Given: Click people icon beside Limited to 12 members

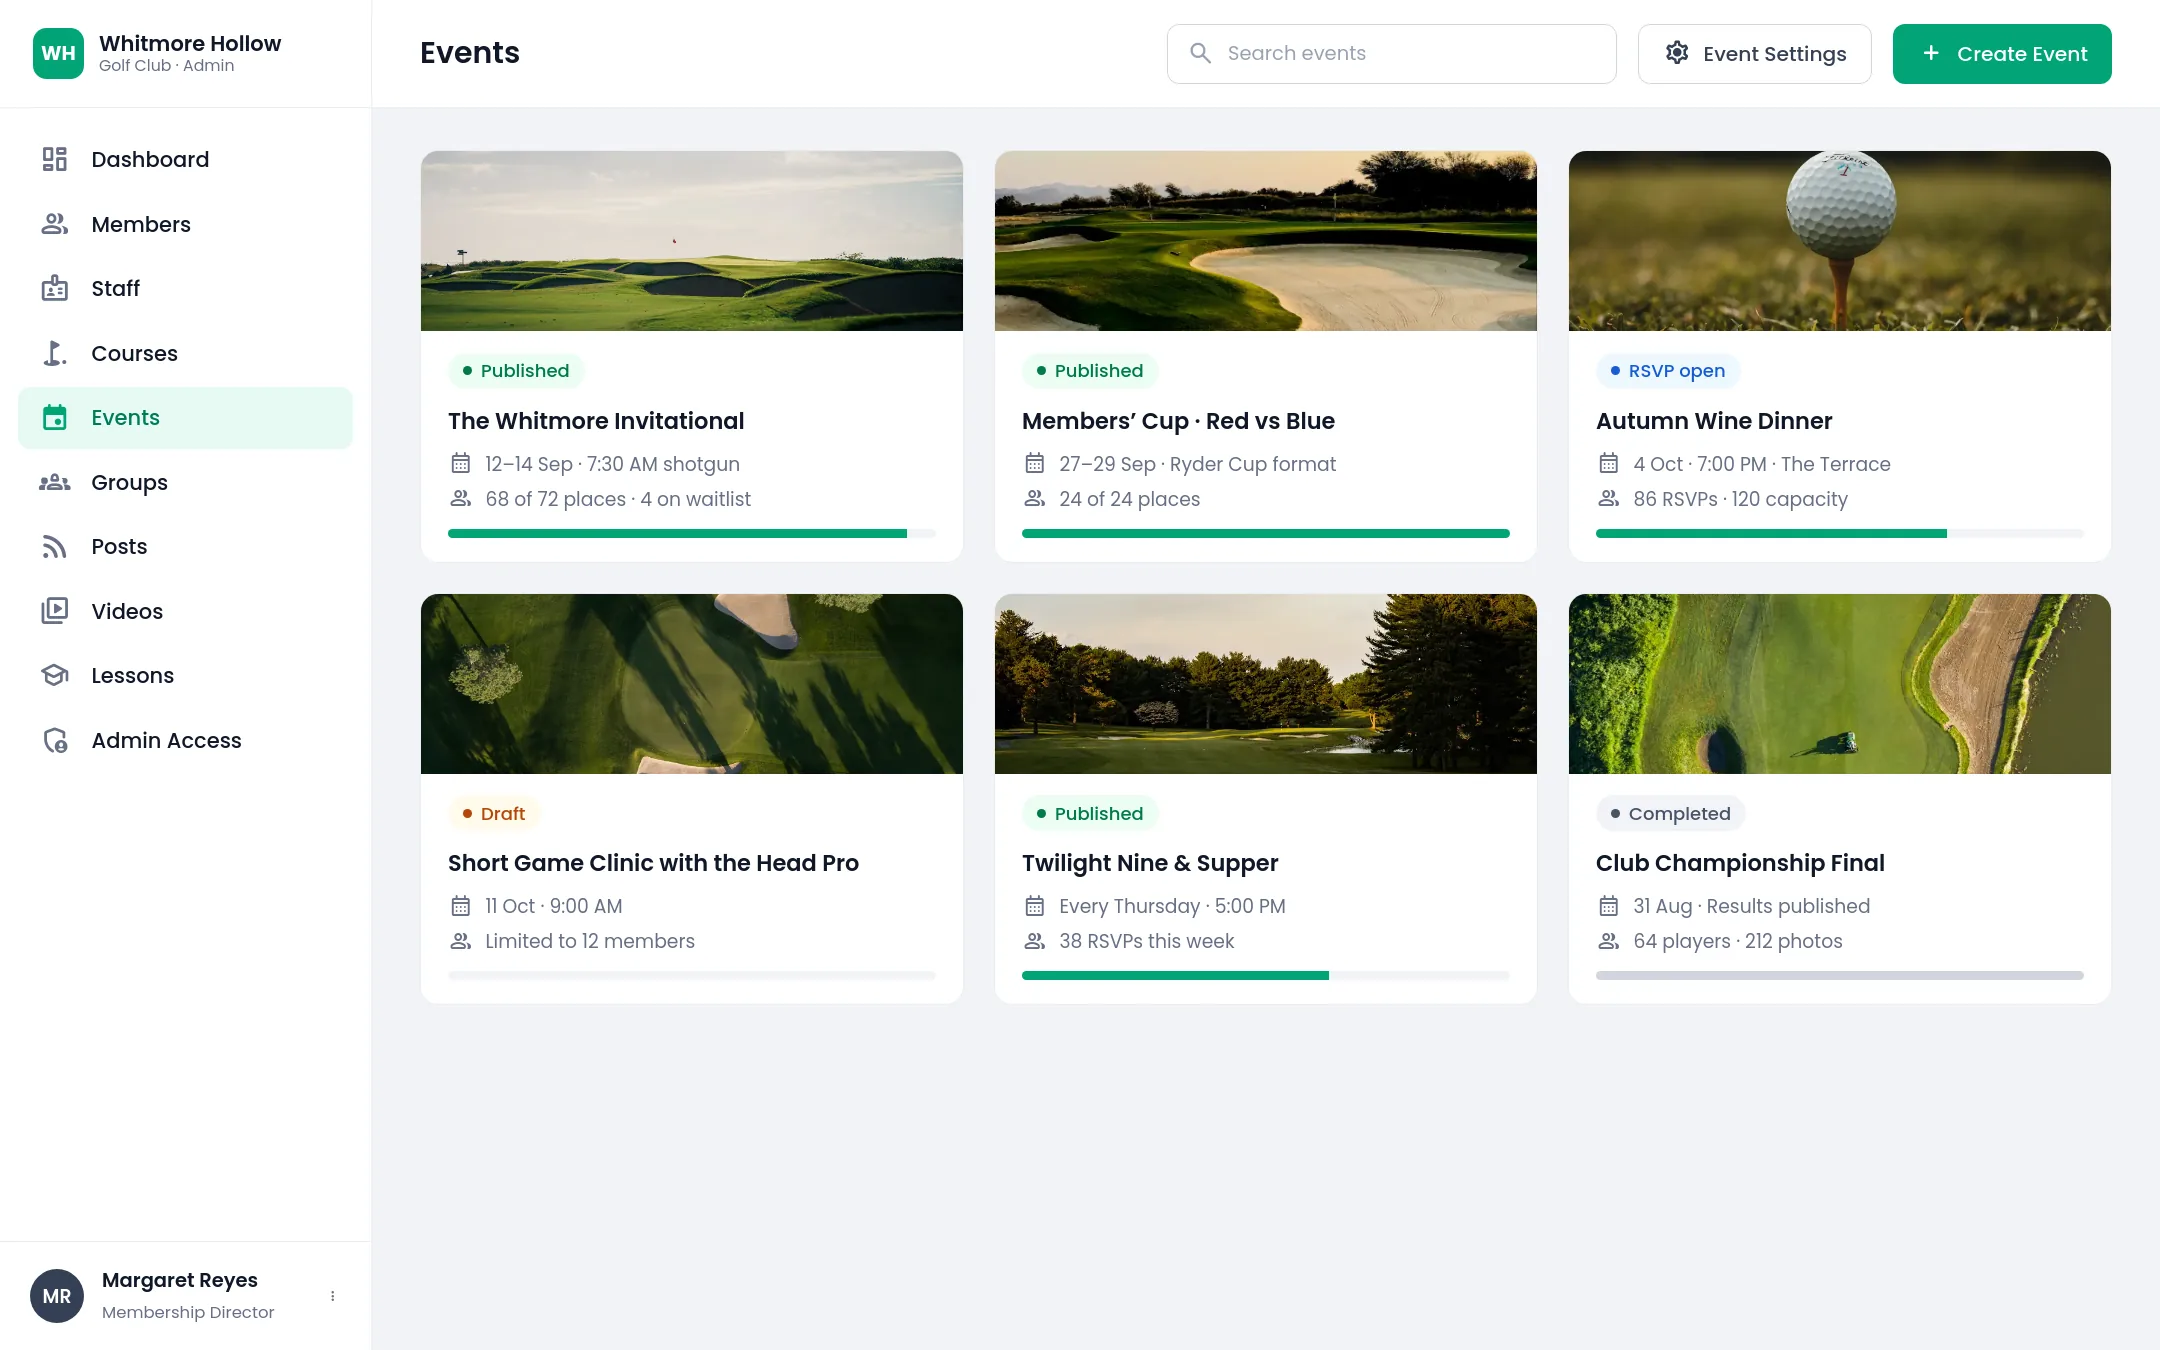Looking at the screenshot, I should pyautogui.click(x=461, y=941).
